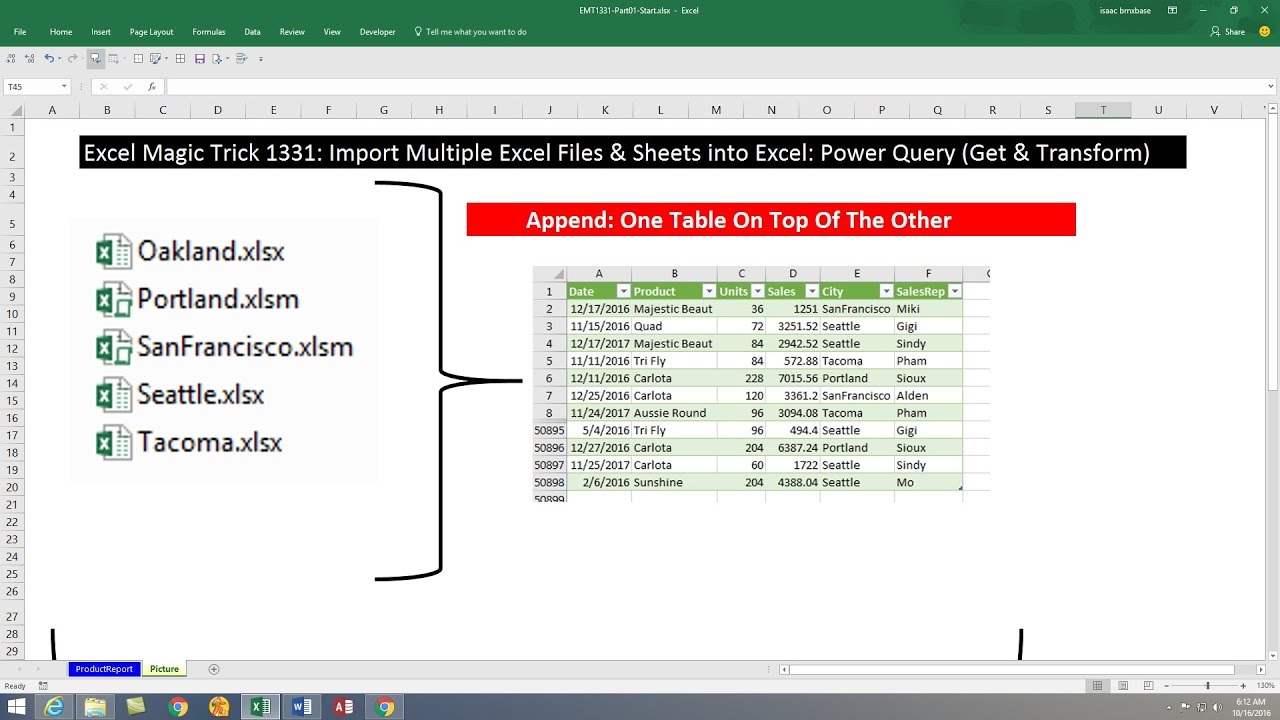Open the Name Box dropdown arrow
This screenshot has width=1280, height=720.
click(x=65, y=87)
